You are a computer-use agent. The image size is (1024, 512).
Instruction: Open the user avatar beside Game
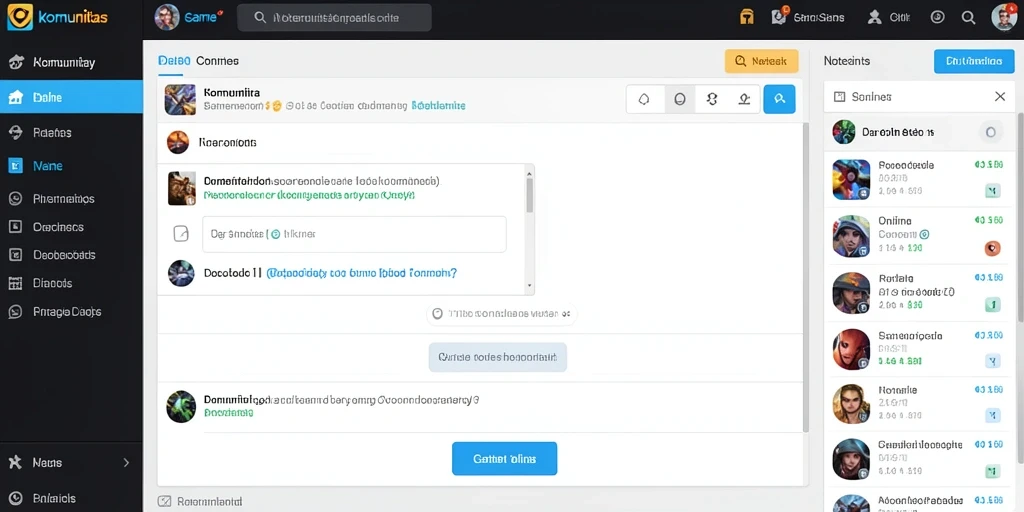point(167,18)
